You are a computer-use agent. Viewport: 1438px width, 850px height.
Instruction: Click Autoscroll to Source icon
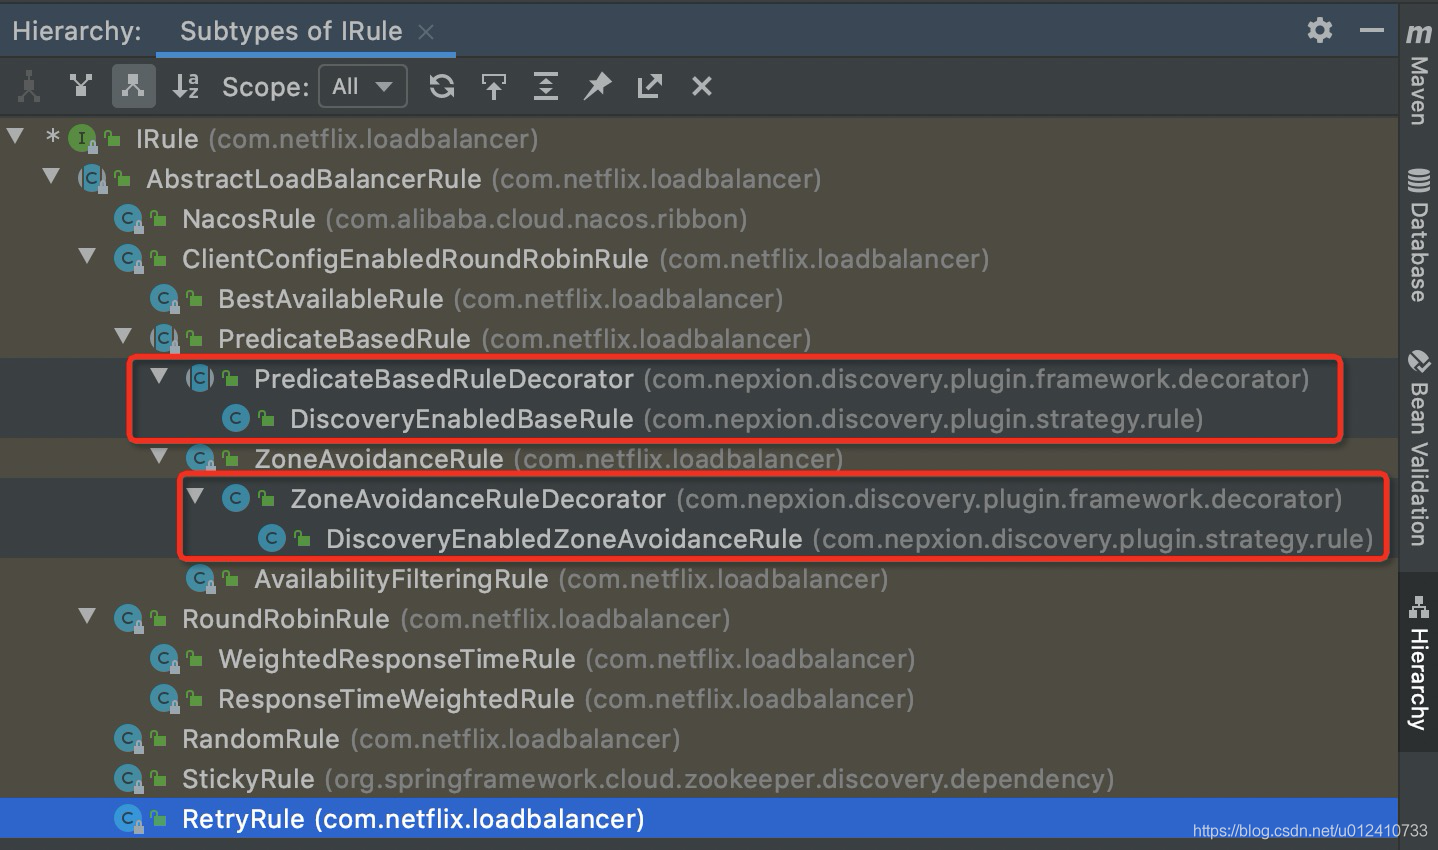493,86
